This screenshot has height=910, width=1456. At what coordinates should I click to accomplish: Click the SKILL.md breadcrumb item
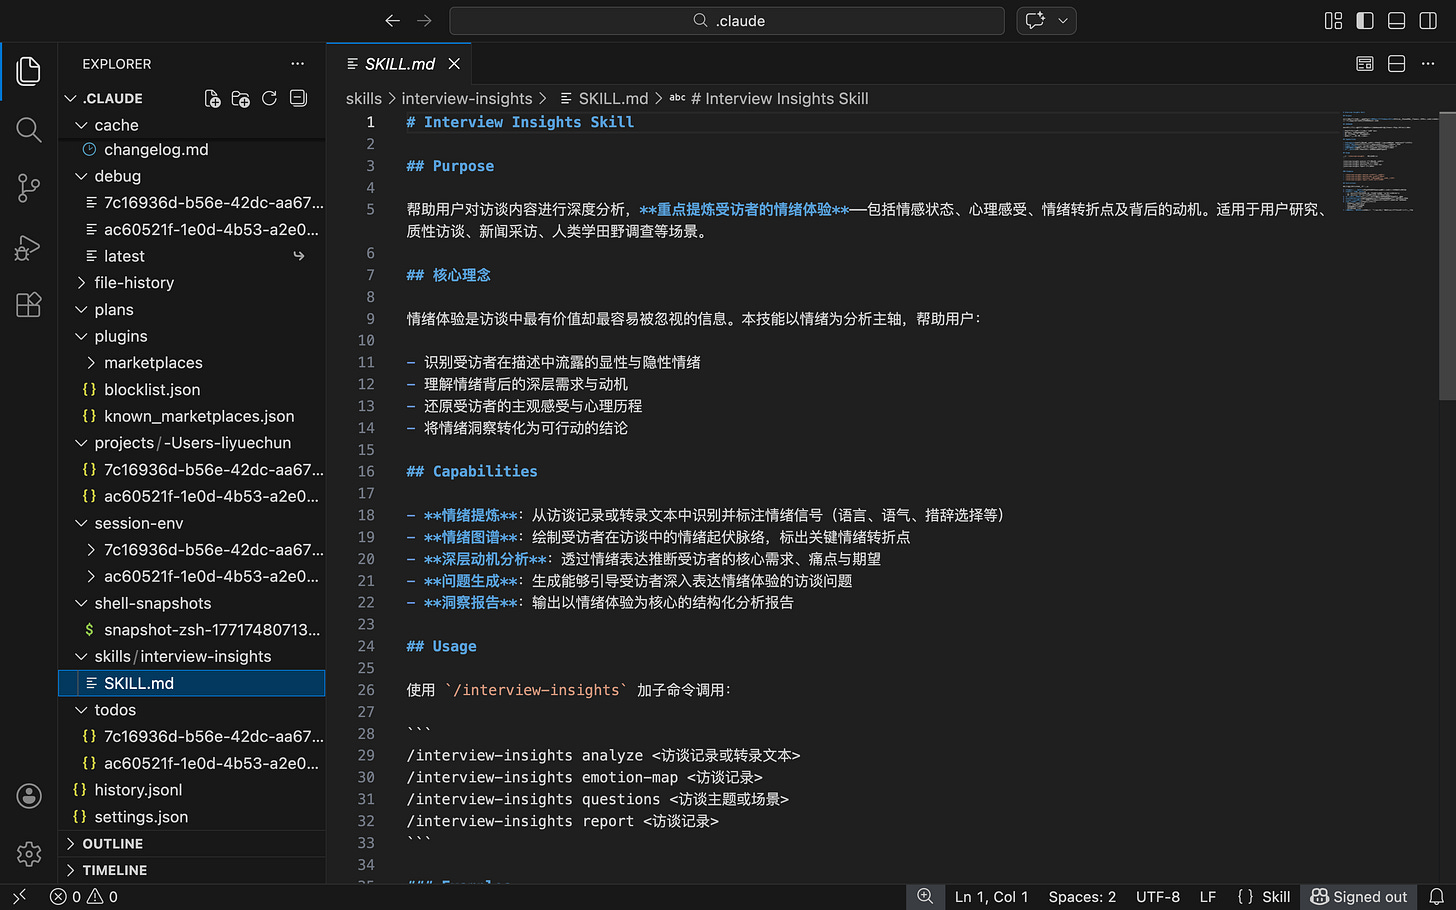point(604,98)
